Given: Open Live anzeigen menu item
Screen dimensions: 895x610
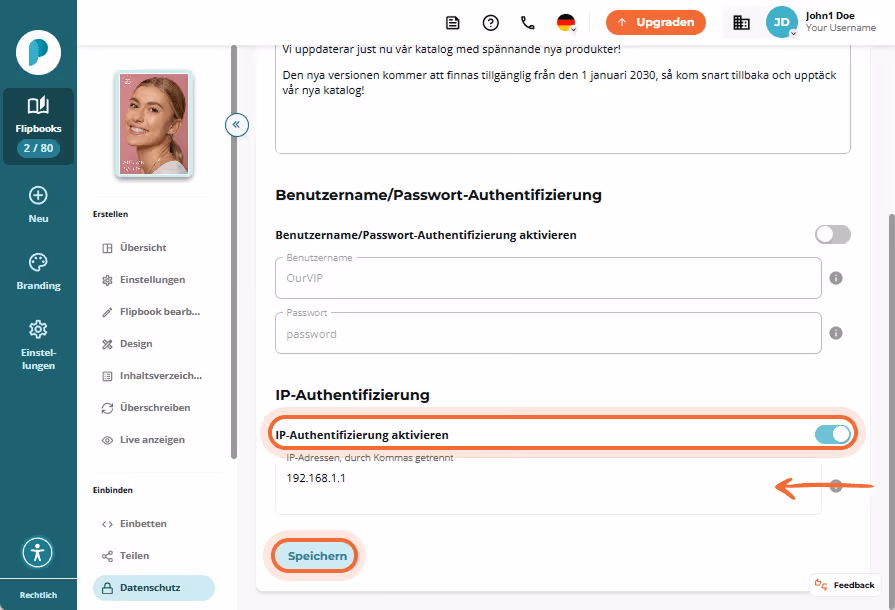Looking at the screenshot, I should [152, 439].
